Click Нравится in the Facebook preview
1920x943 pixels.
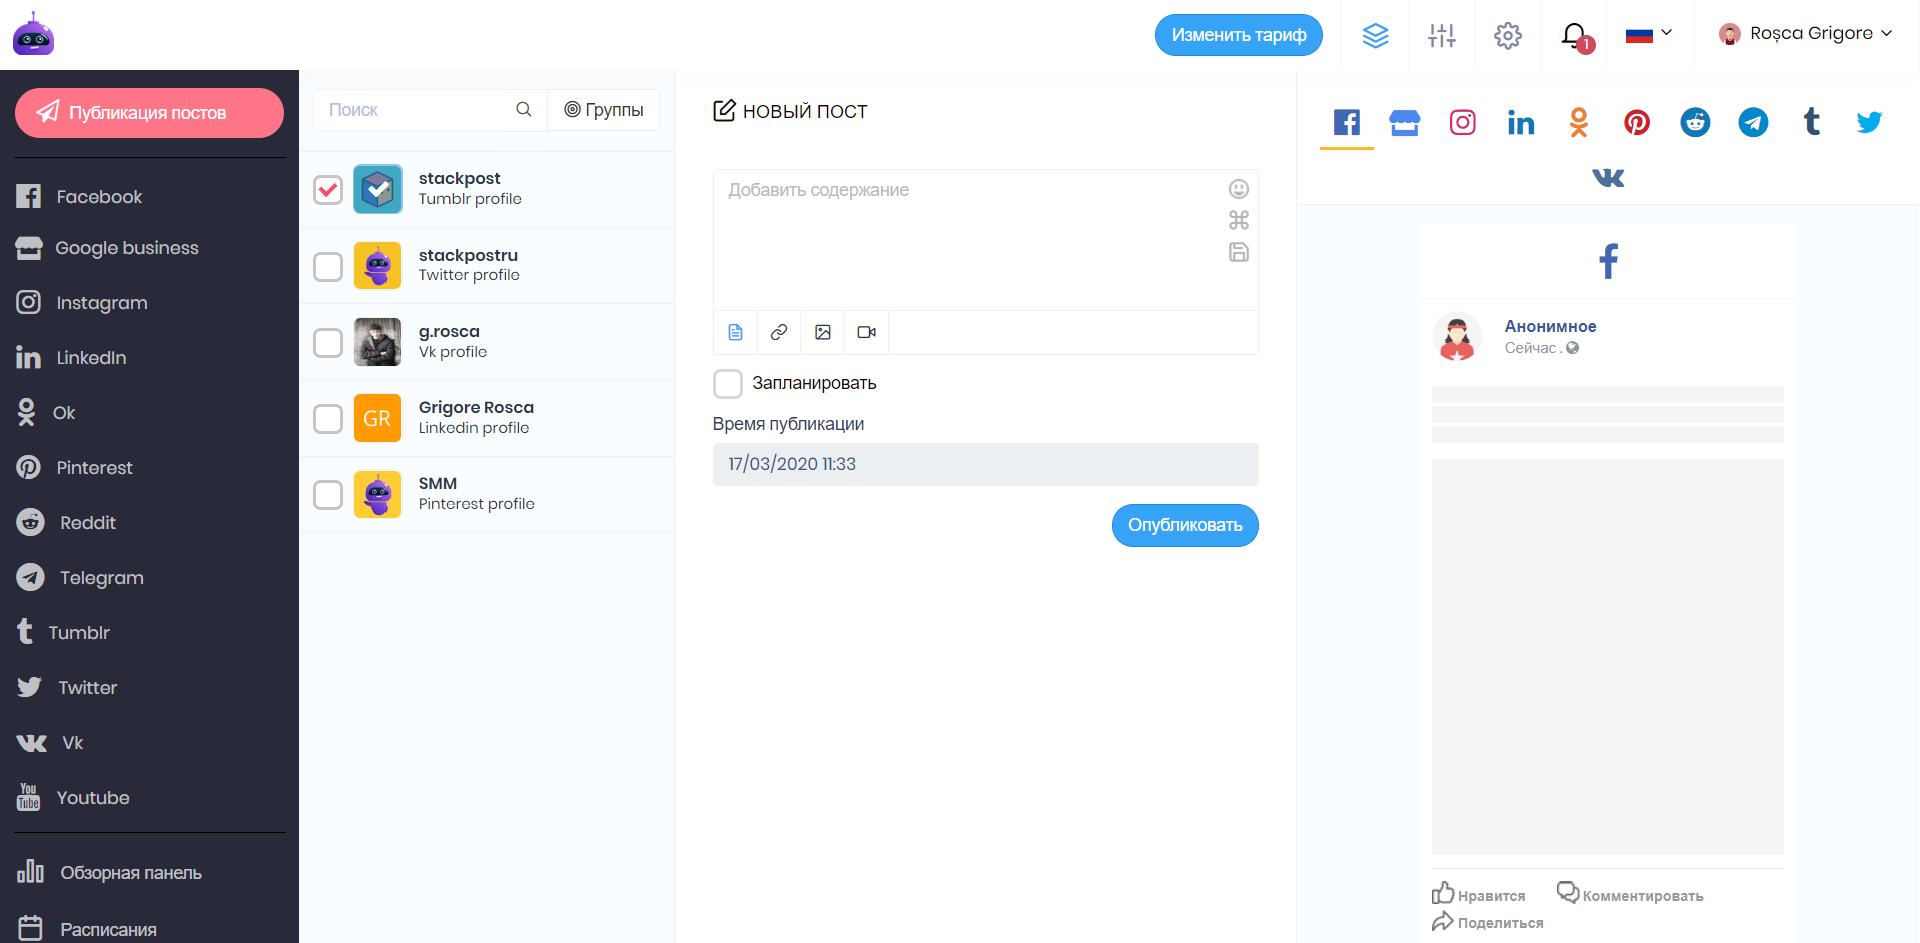[1479, 894]
